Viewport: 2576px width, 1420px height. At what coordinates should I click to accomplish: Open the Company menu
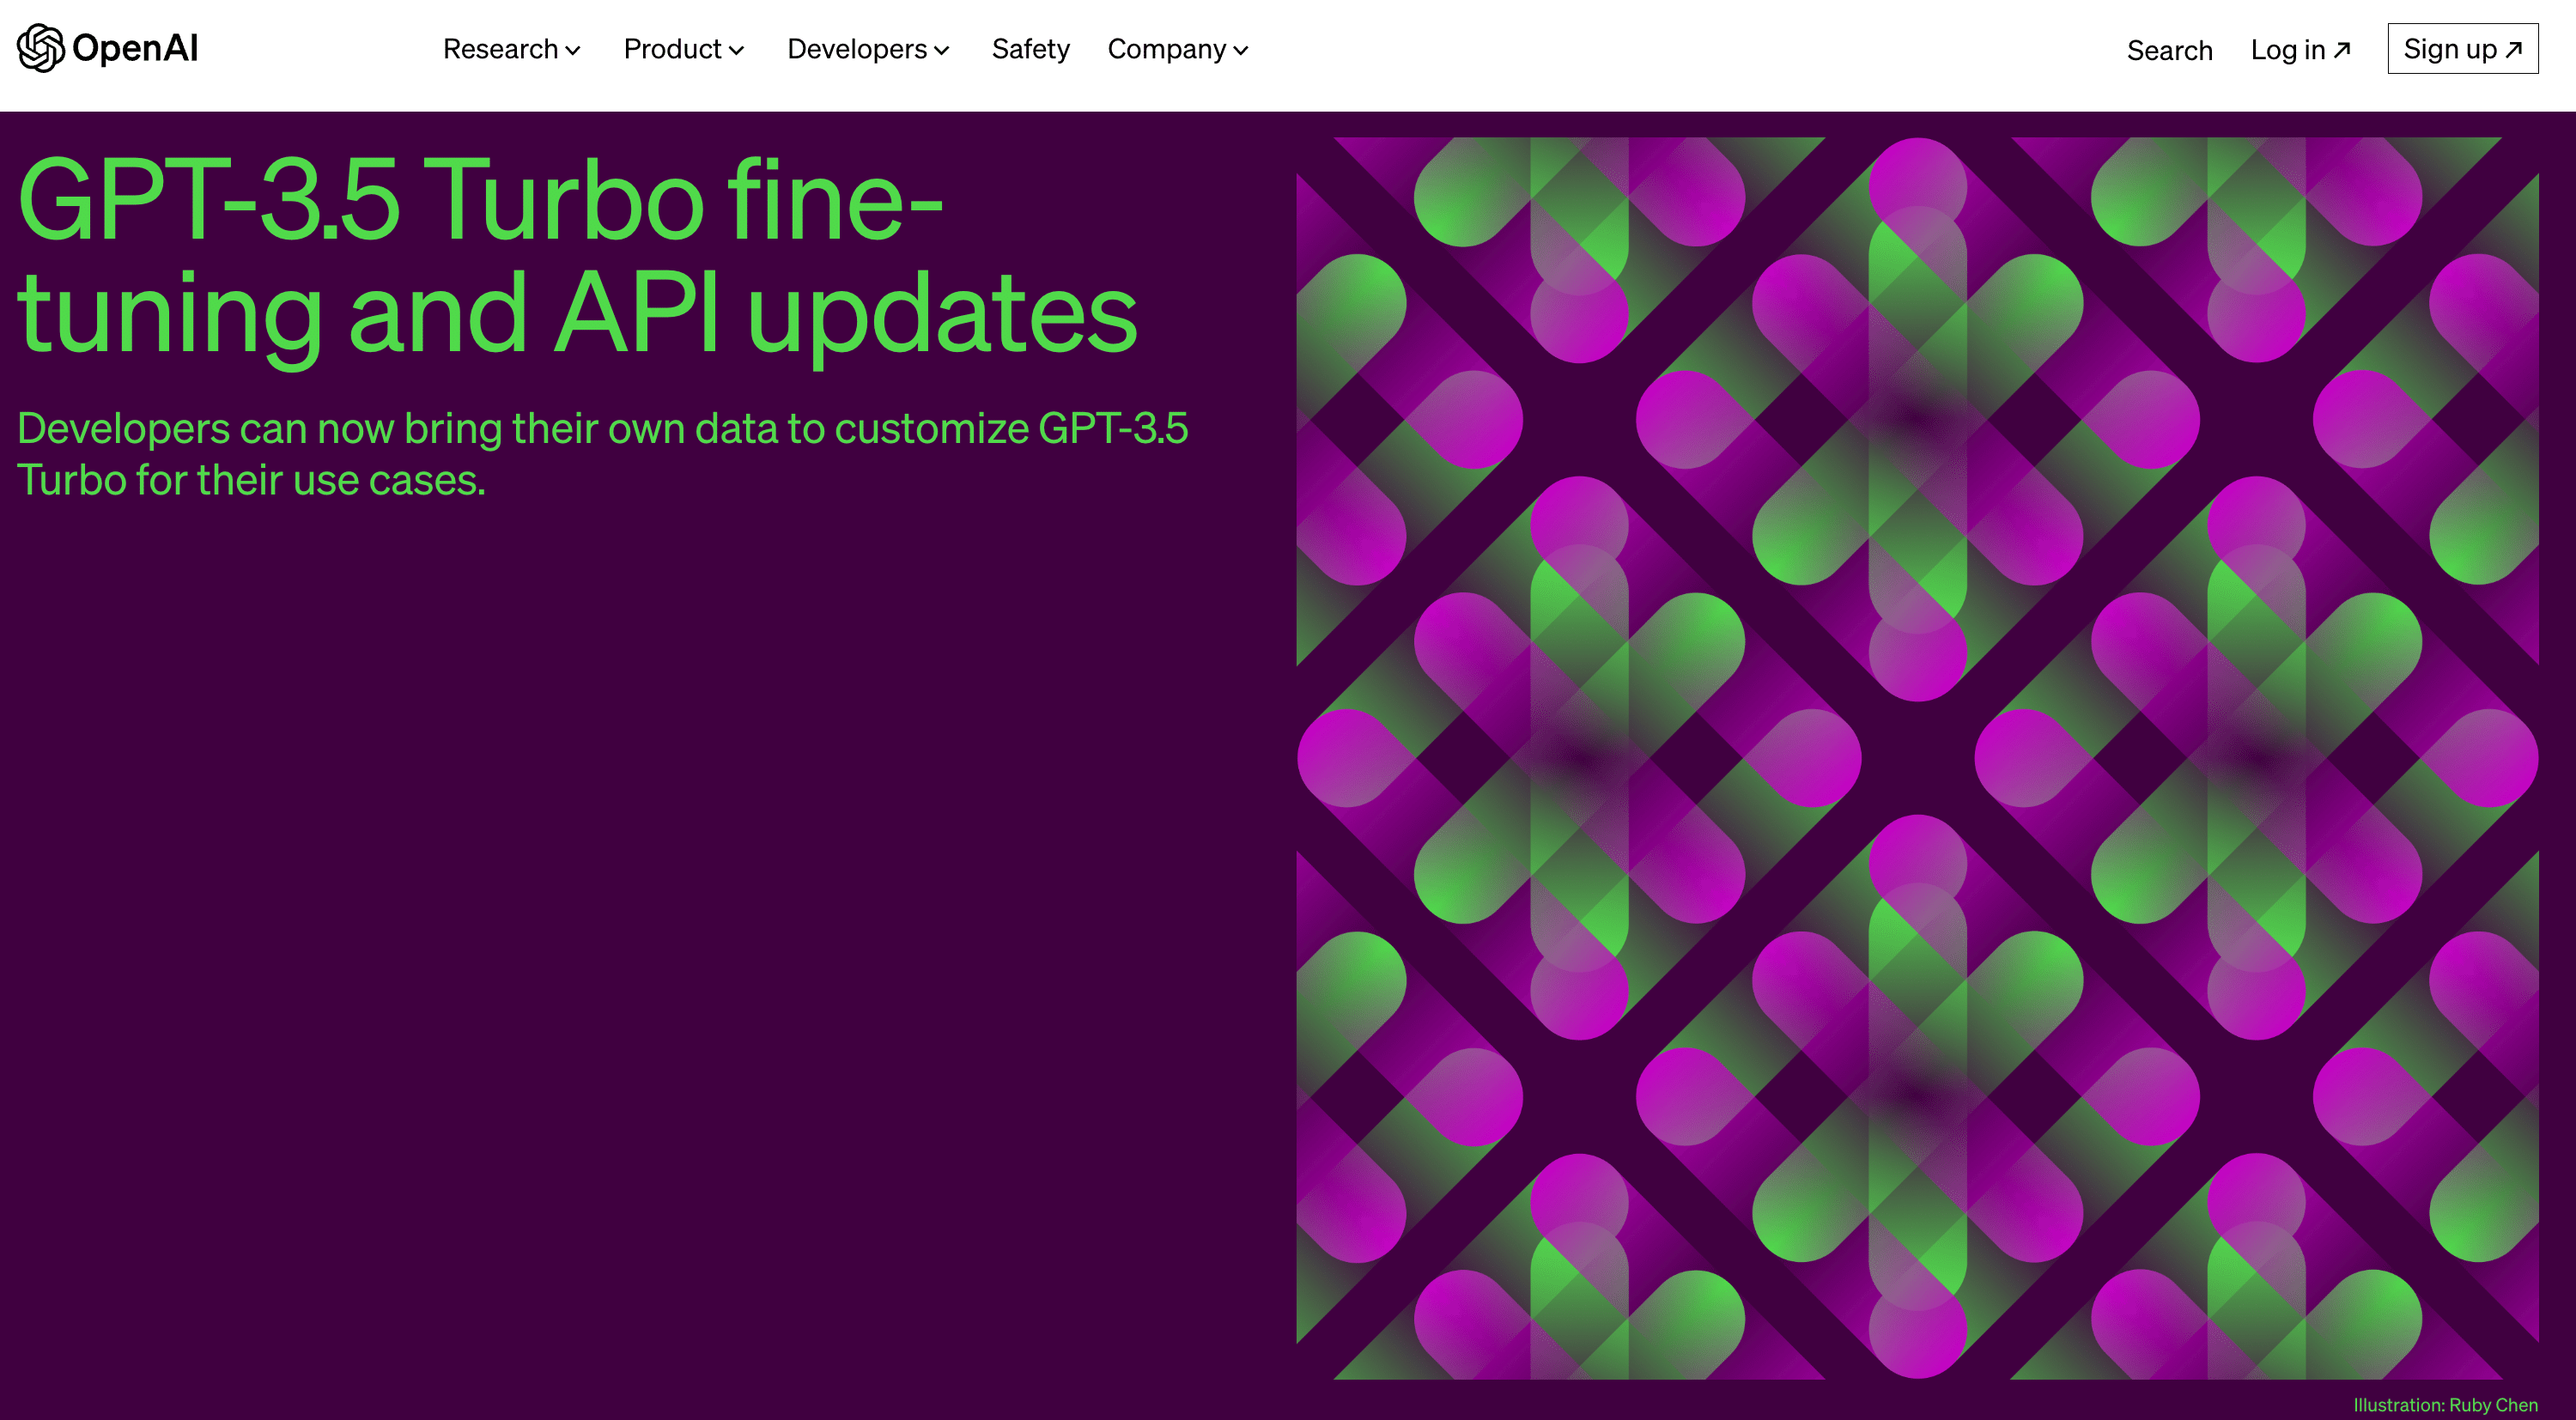tap(1166, 49)
